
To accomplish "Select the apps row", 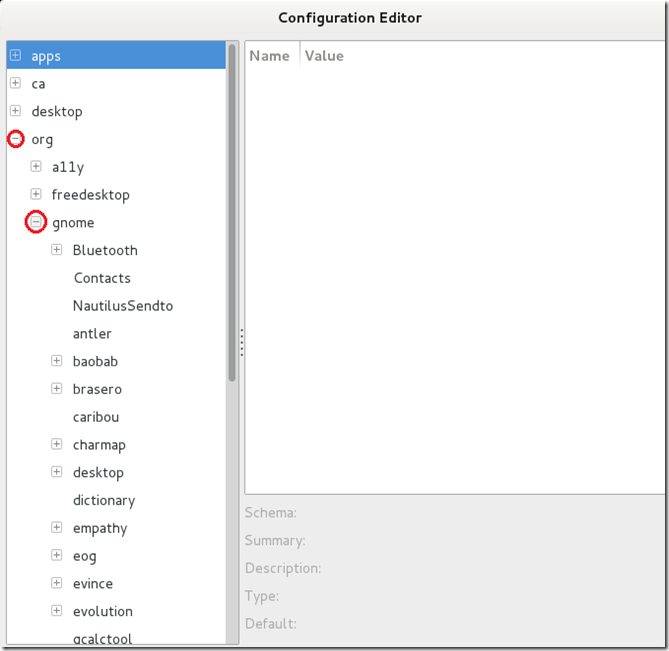I will [x=116, y=55].
